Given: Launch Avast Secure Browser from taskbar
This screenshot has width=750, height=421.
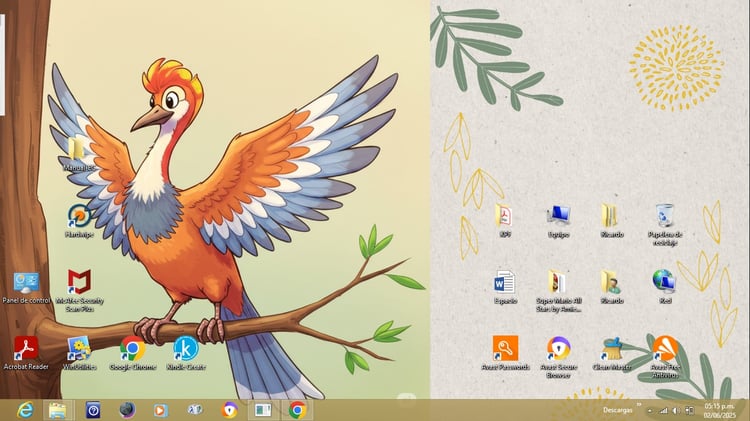Looking at the screenshot, I should coord(230,410).
